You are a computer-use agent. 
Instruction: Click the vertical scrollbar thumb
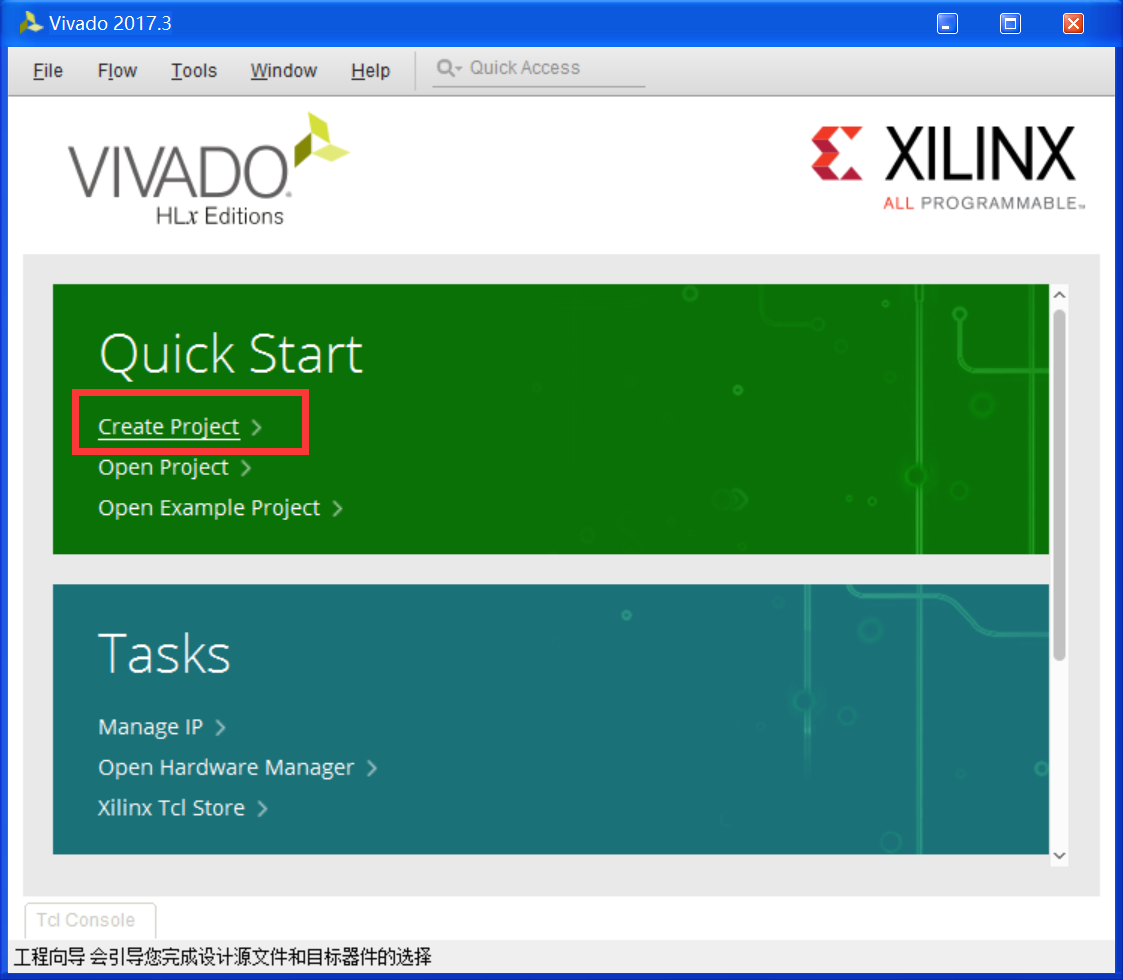pyautogui.click(x=1059, y=485)
